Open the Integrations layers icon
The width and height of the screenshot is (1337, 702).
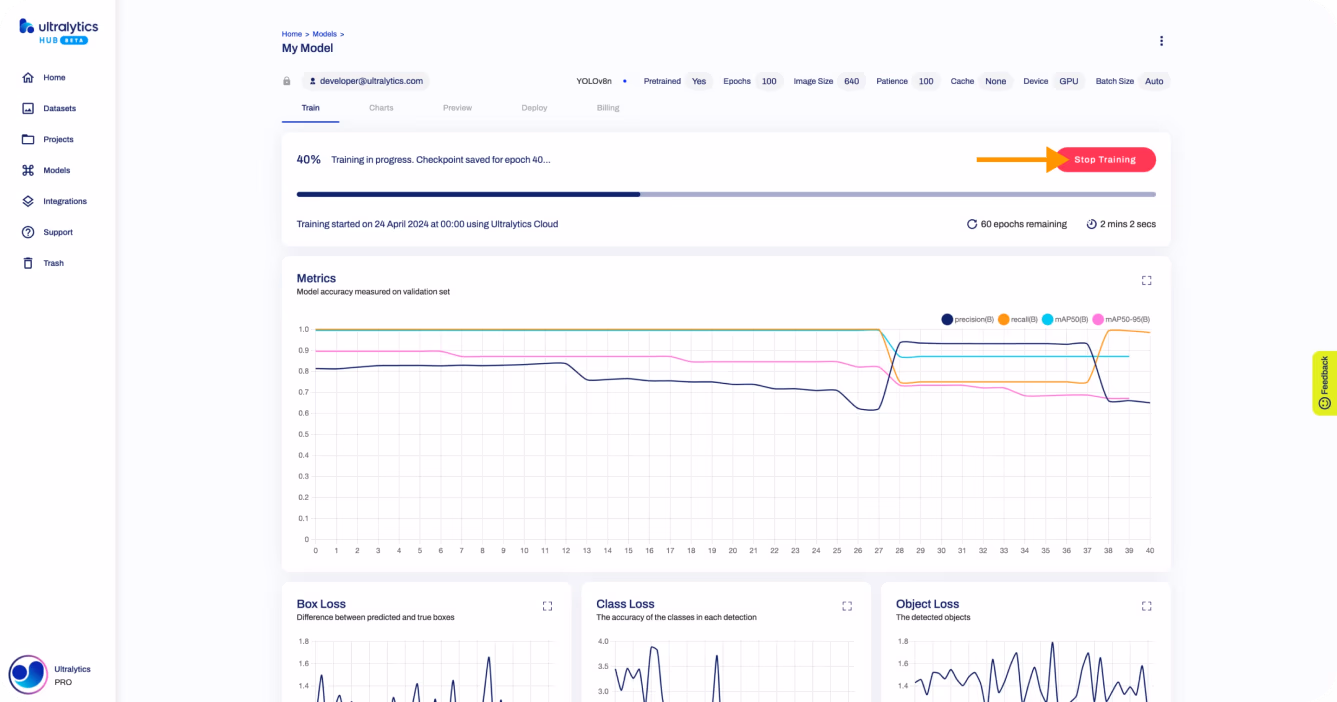pos(28,201)
